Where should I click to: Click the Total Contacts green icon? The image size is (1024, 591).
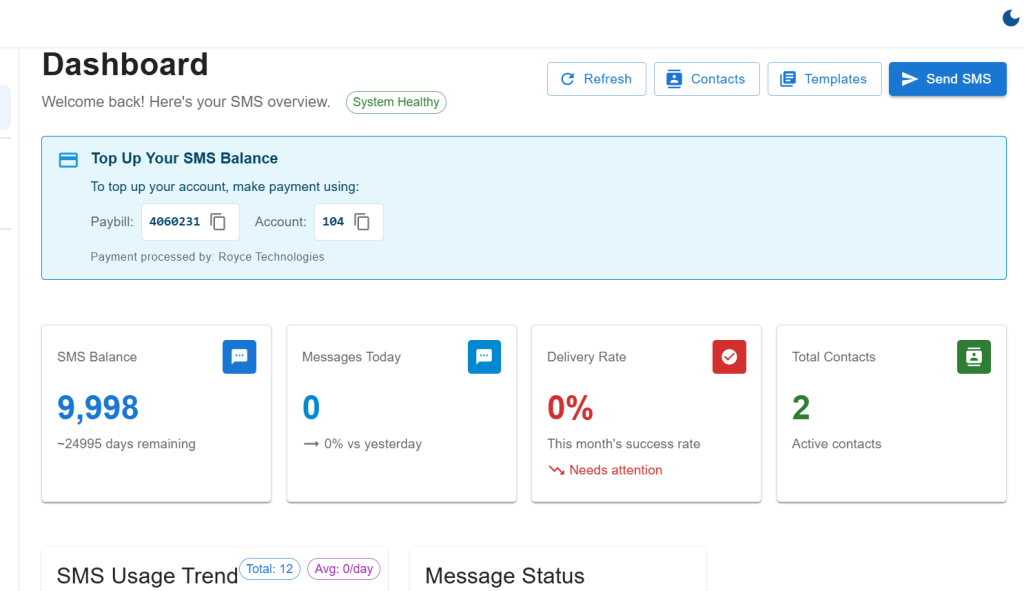point(973,357)
